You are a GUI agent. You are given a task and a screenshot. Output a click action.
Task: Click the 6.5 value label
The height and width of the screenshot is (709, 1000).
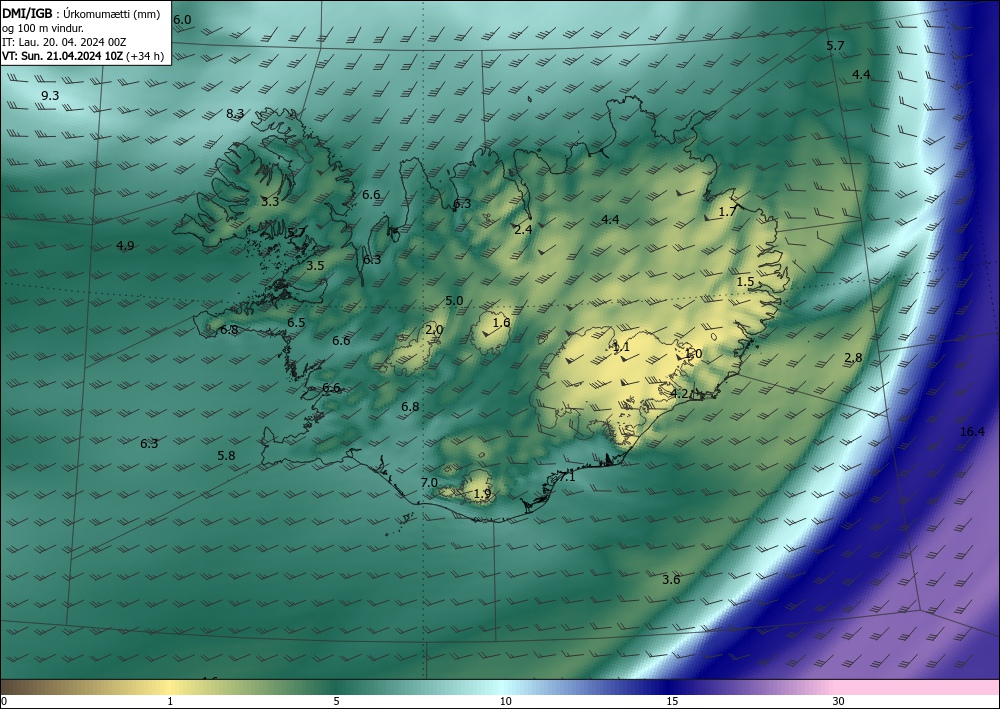point(296,323)
